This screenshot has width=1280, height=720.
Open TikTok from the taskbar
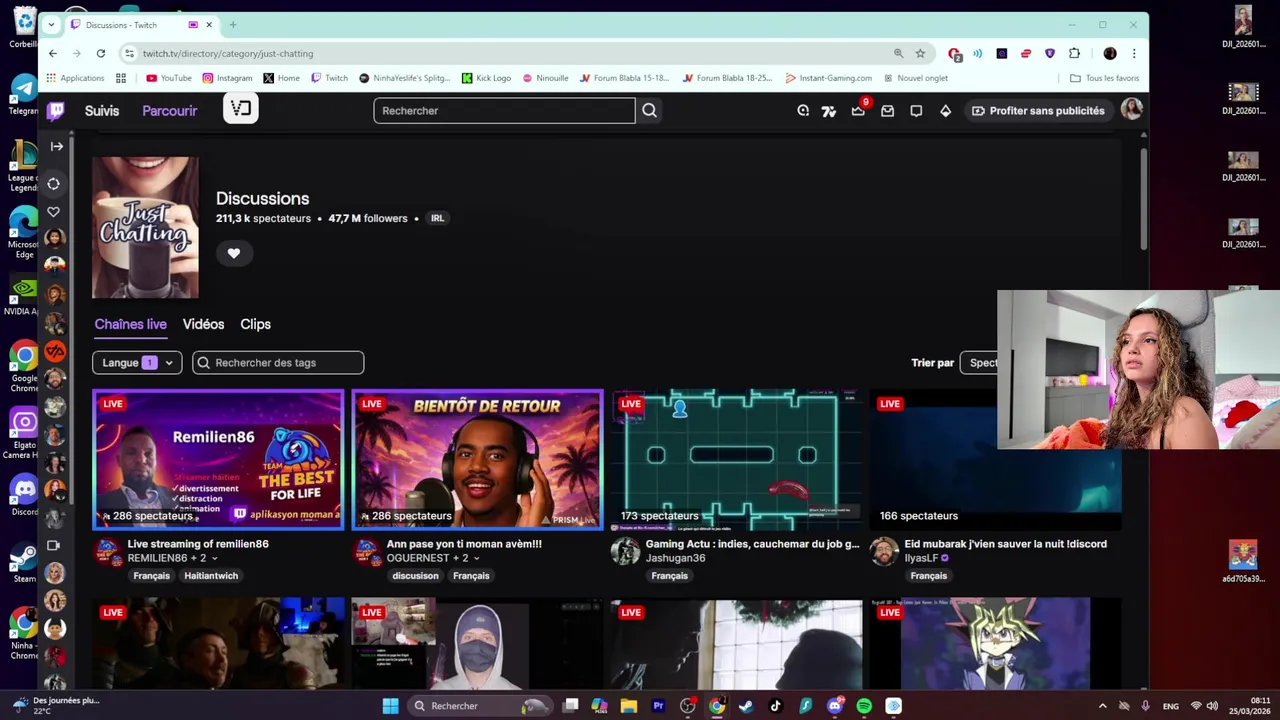point(775,706)
